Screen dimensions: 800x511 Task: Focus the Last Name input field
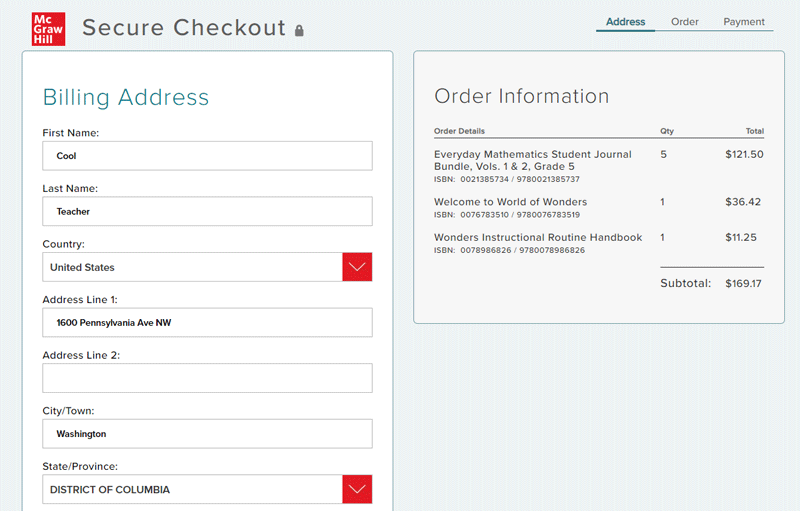point(207,211)
